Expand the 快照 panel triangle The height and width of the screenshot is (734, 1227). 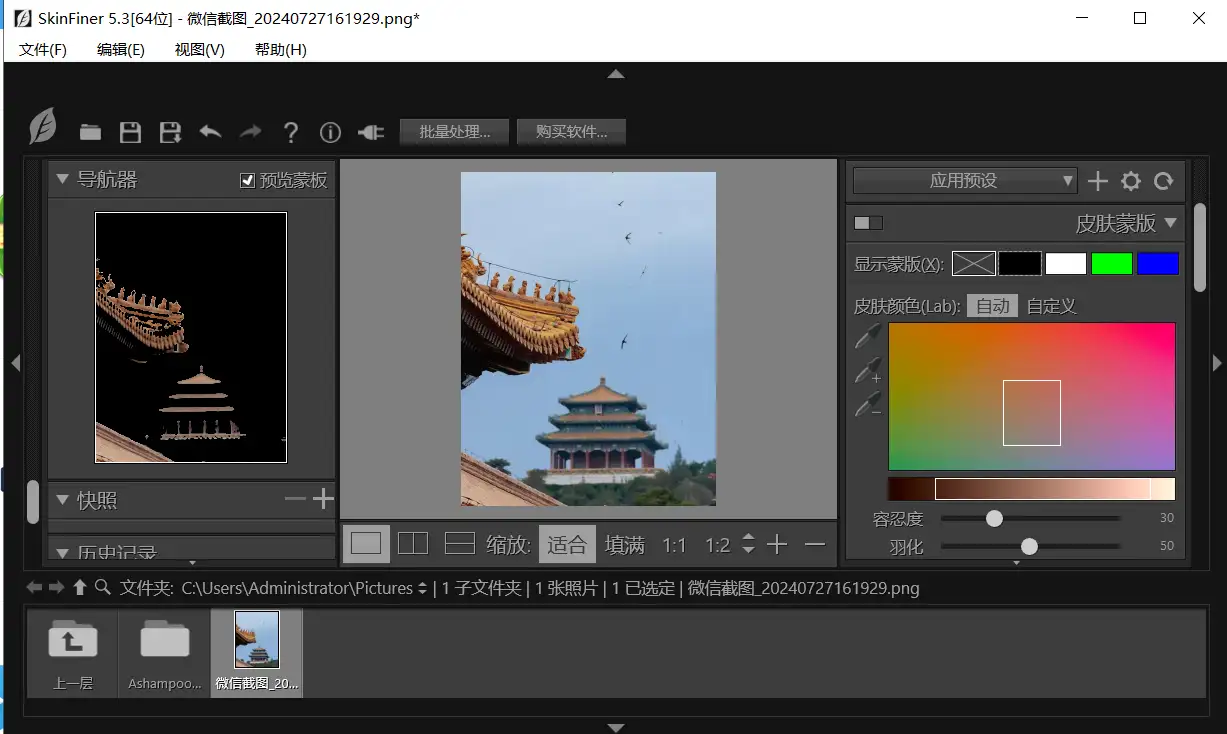63,500
